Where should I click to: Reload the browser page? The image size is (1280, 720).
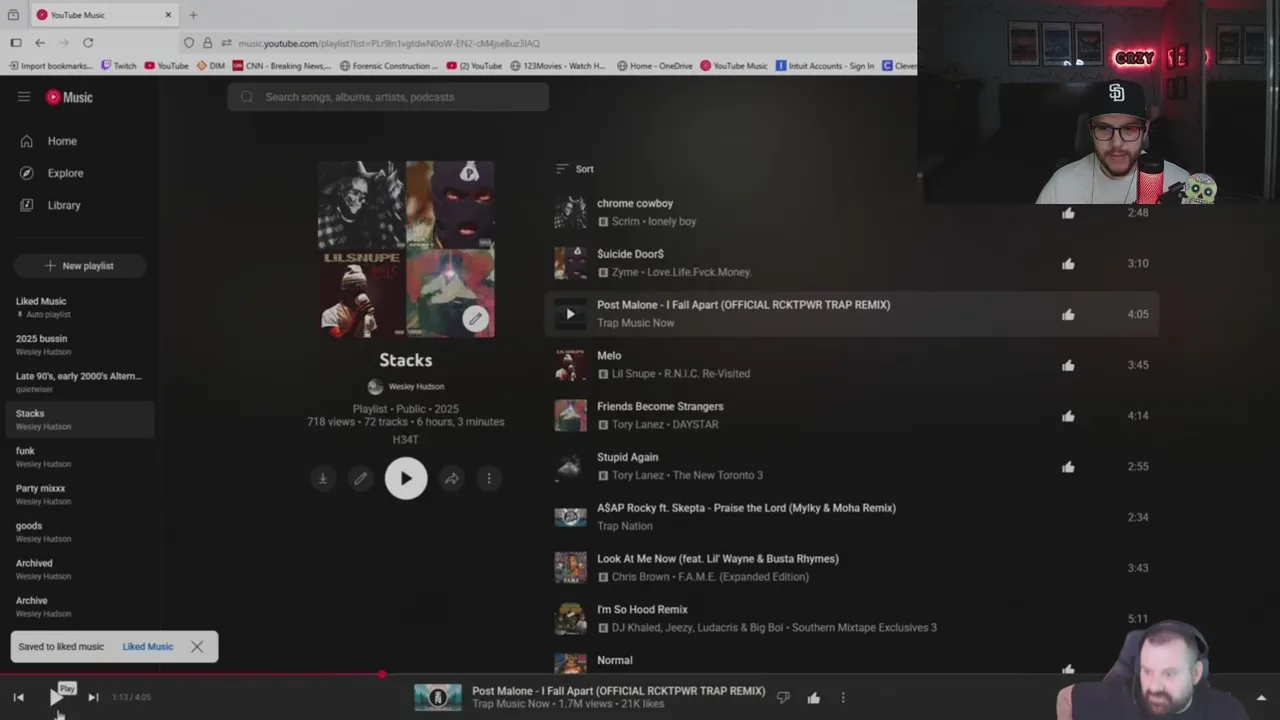(88, 43)
